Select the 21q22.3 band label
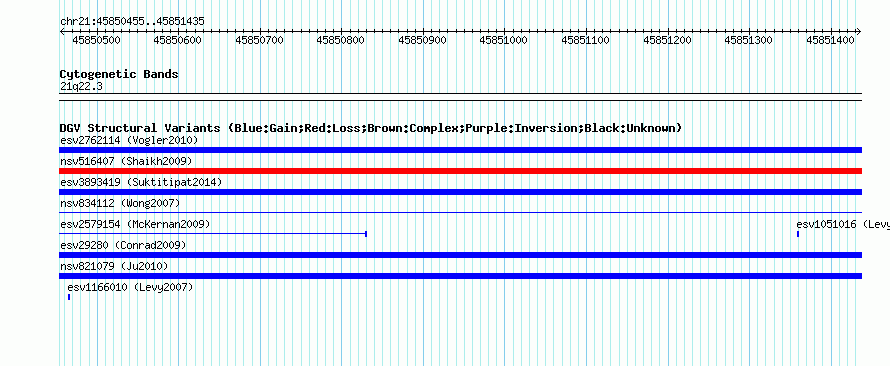Screen dimensions: 890x366 pos(81,86)
